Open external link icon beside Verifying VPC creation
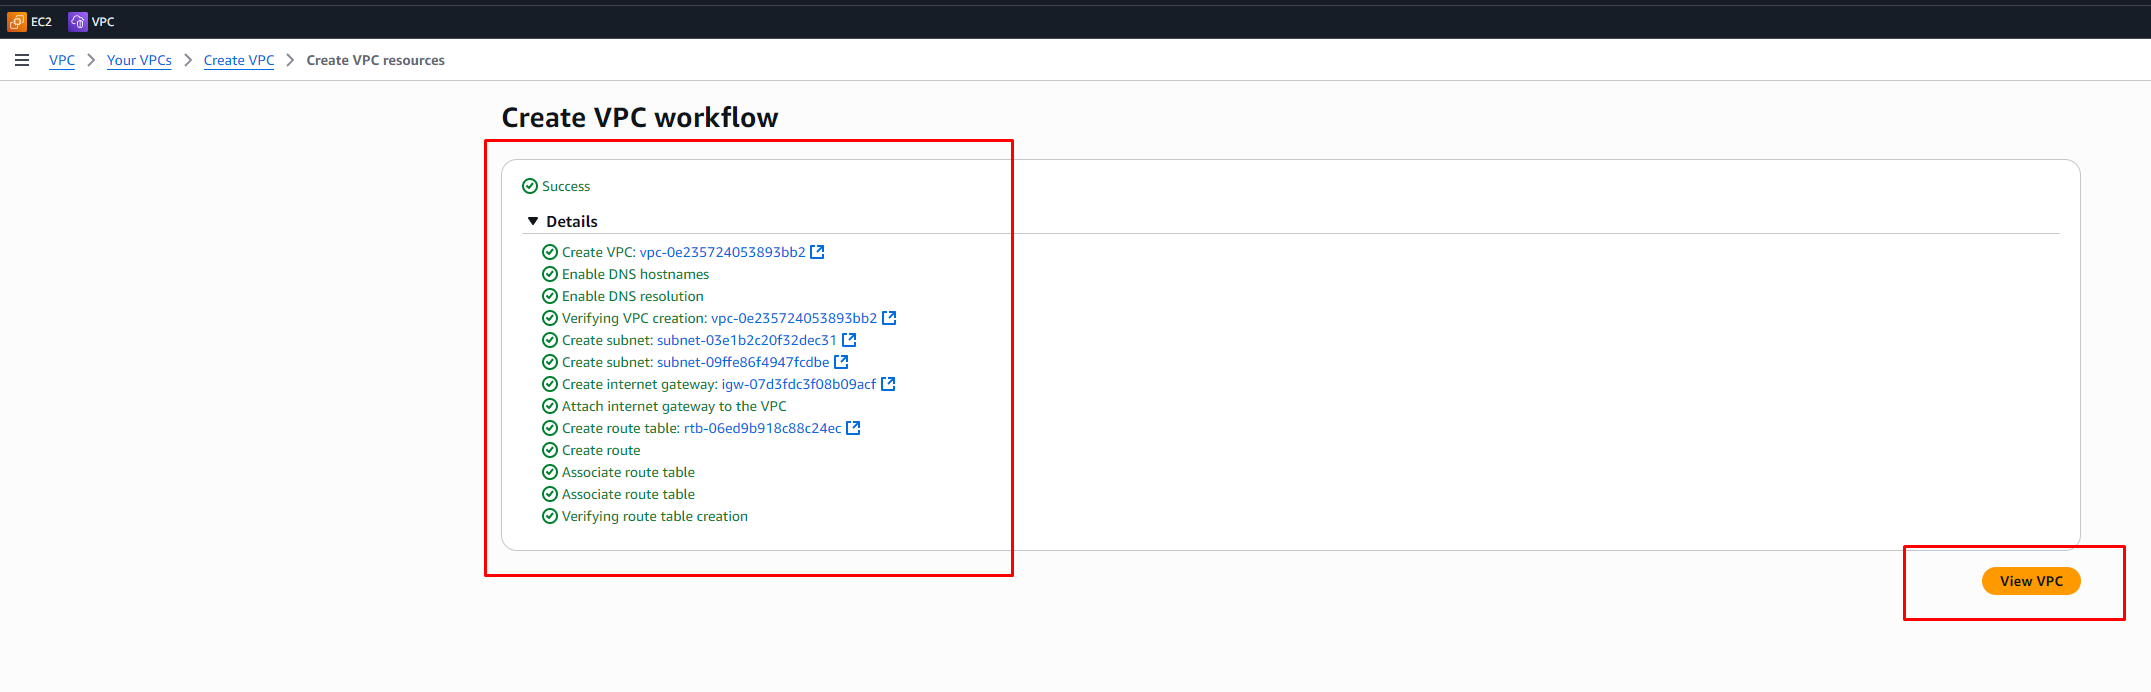Viewport: 2151px width, 692px height. [x=889, y=318]
